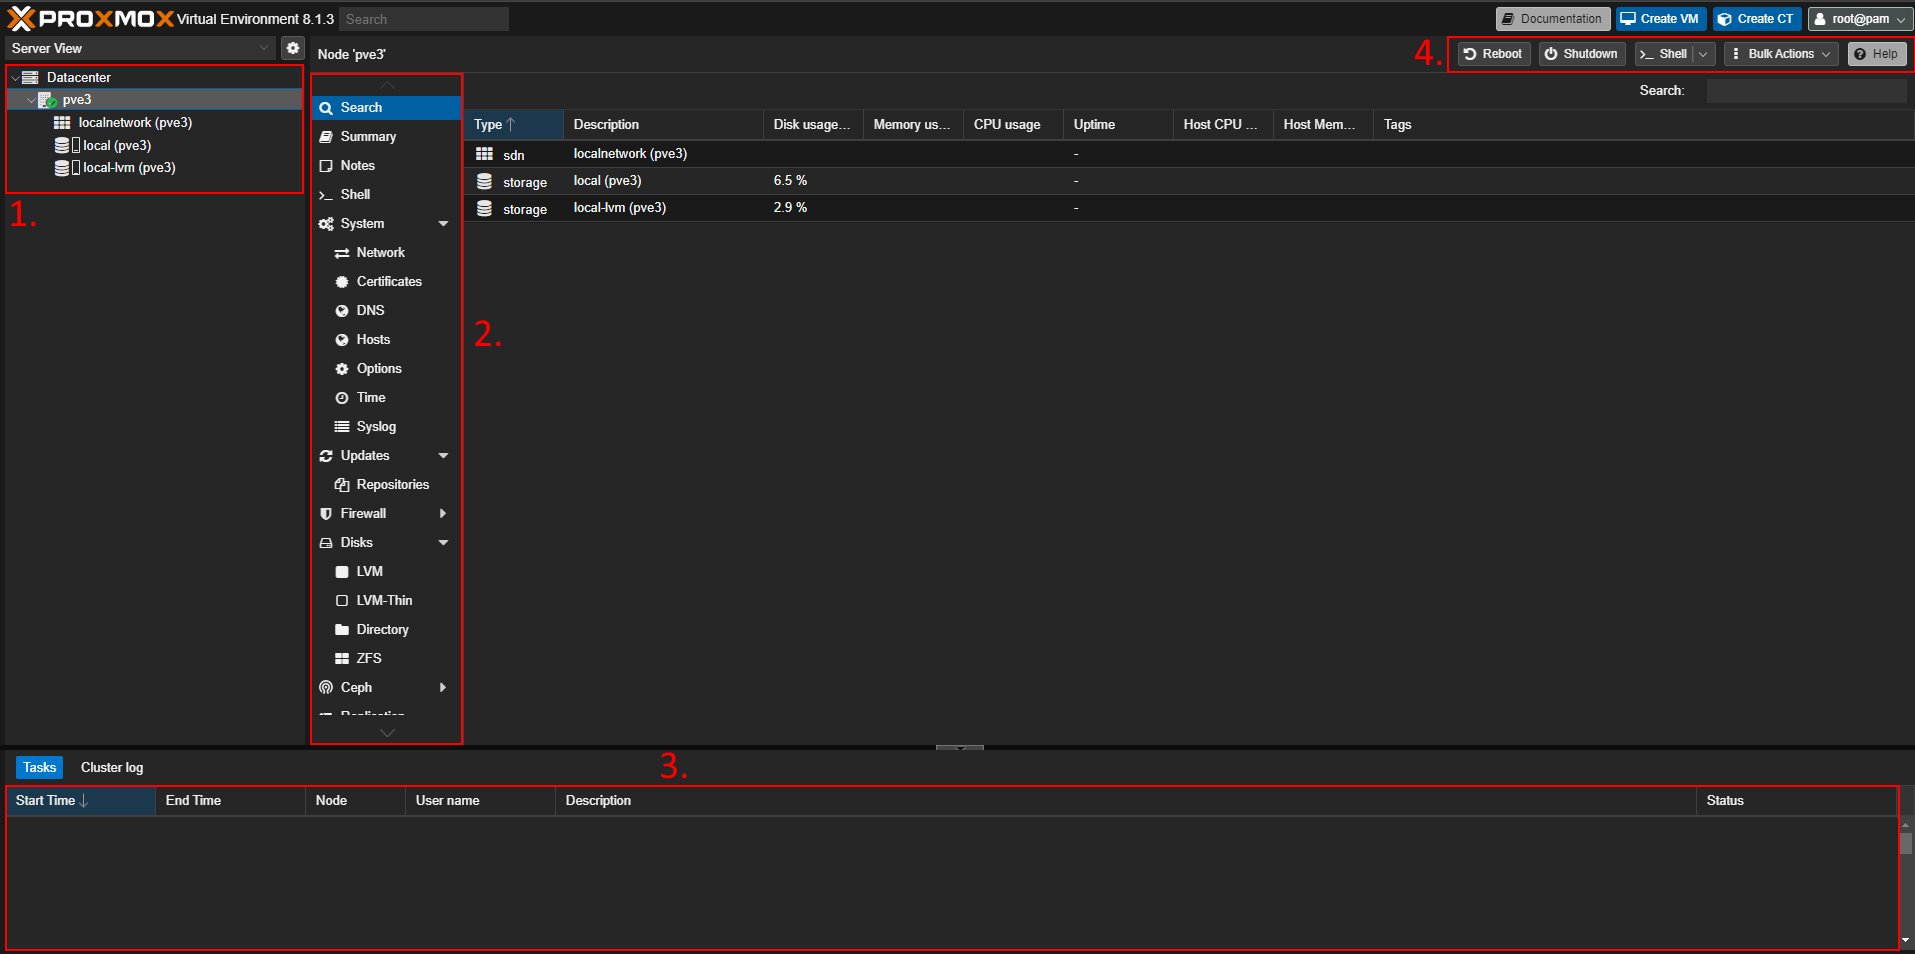Collapse the Disks menu section
The height and width of the screenshot is (954, 1915).
443,543
